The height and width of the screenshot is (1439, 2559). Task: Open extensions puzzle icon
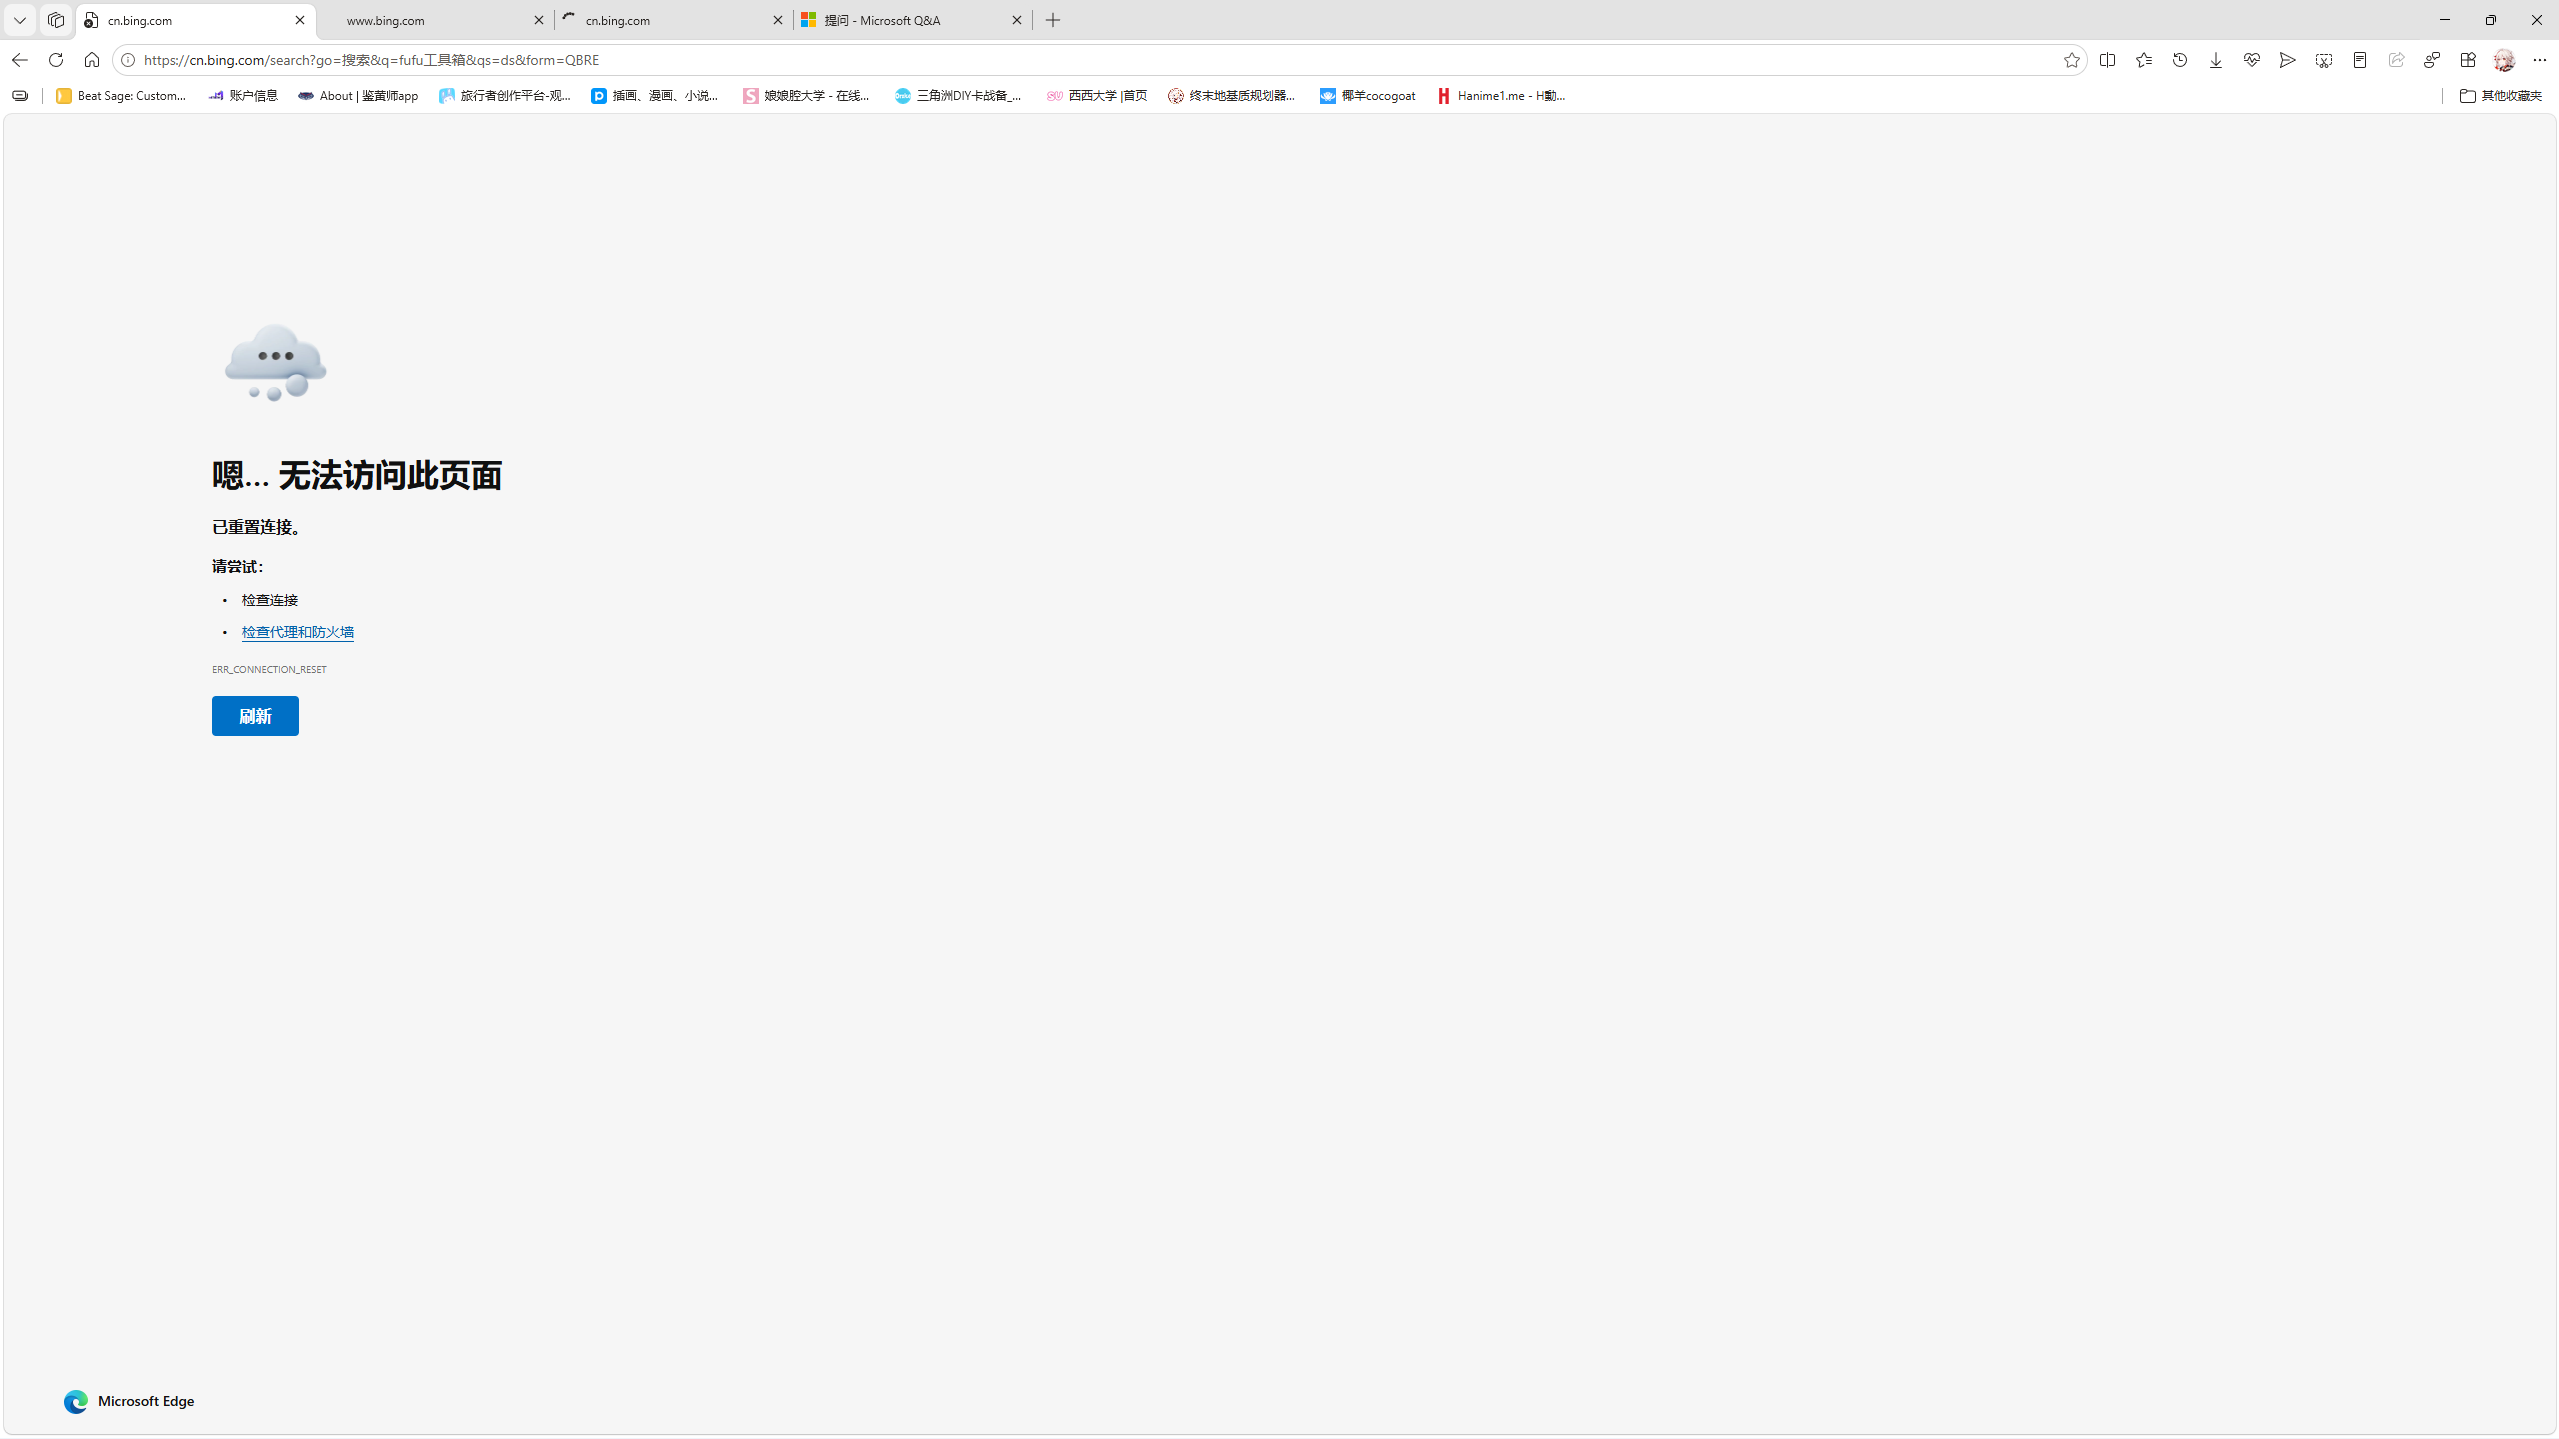2468,60
